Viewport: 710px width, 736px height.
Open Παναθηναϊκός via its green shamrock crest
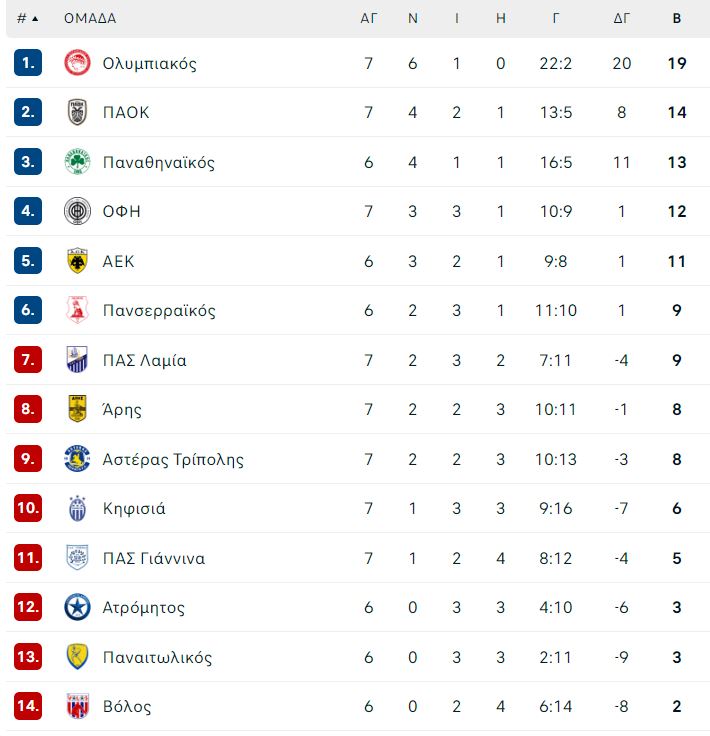click(x=77, y=162)
